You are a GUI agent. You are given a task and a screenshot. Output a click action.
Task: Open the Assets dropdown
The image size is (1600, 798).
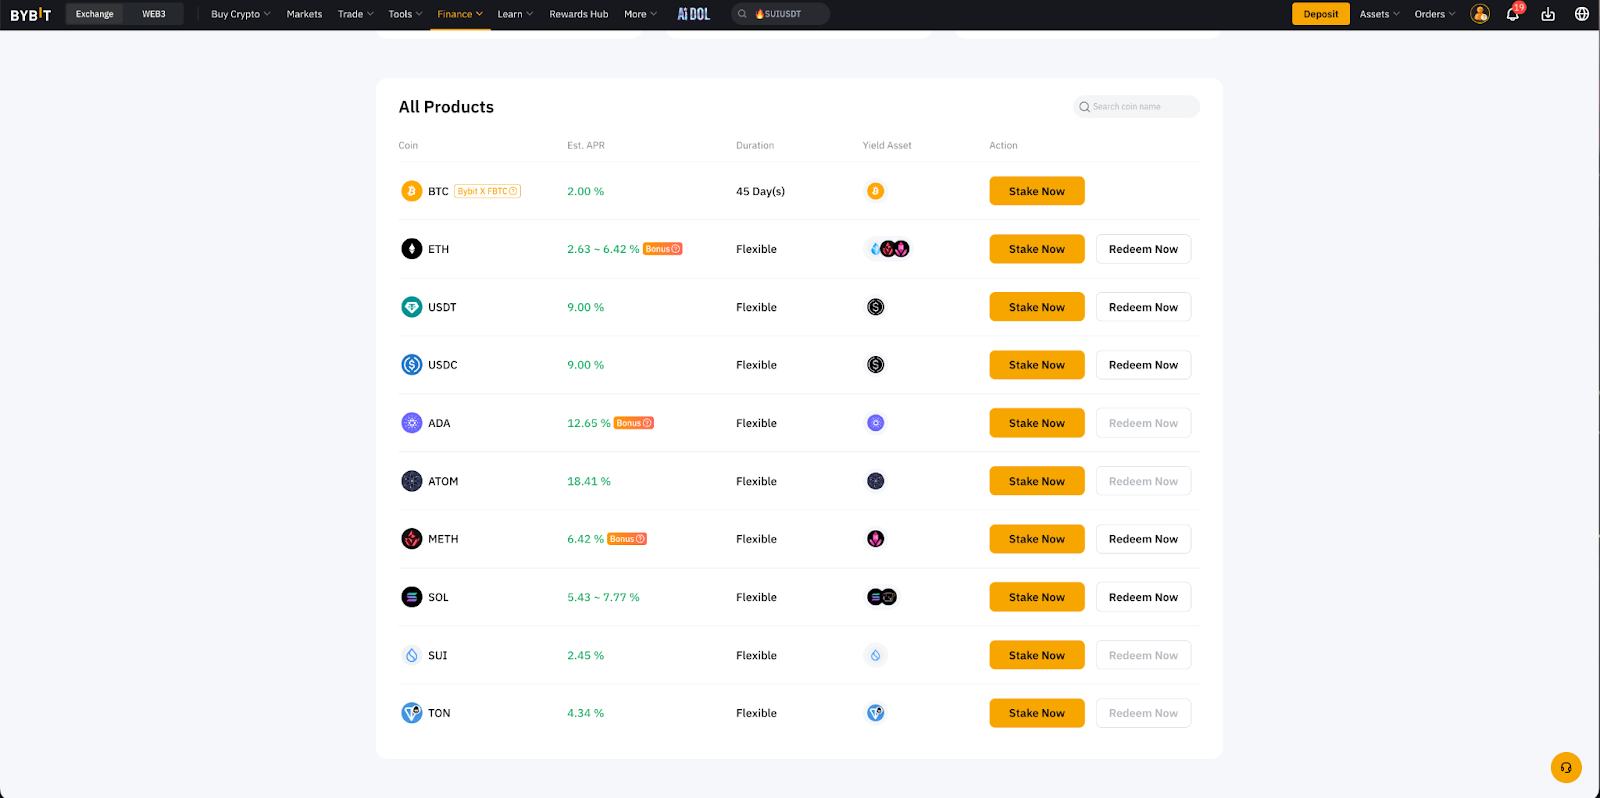tap(1380, 14)
